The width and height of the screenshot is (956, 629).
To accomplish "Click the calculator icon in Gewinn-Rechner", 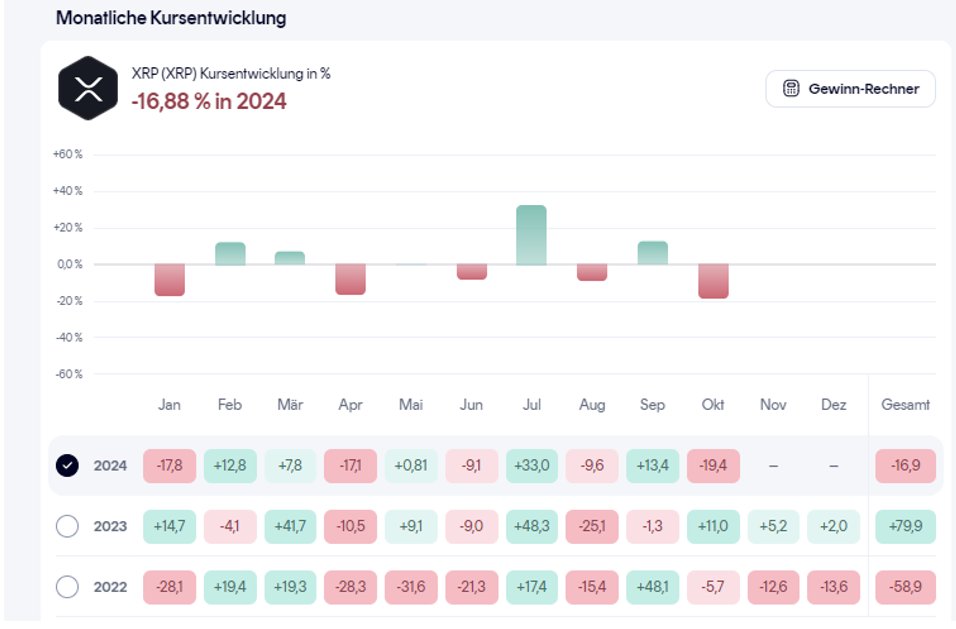I will [x=790, y=89].
